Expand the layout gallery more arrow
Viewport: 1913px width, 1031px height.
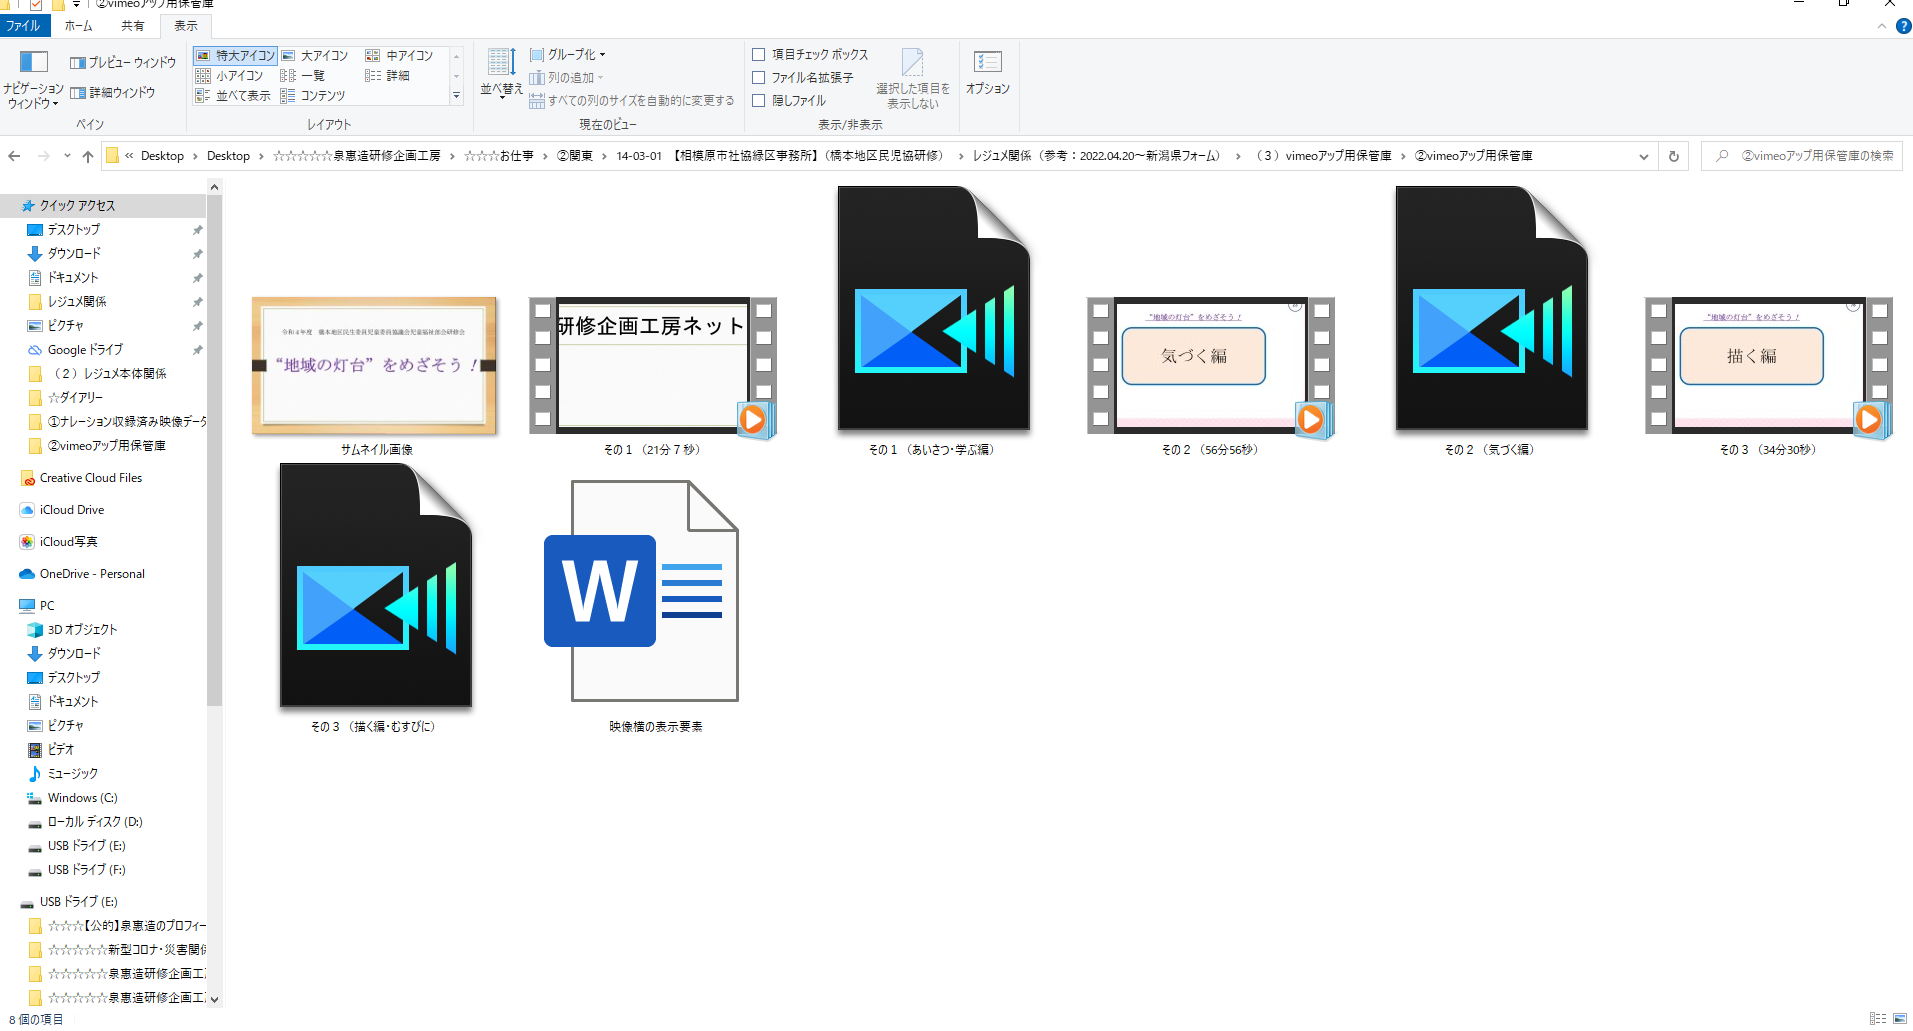[457, 96]
